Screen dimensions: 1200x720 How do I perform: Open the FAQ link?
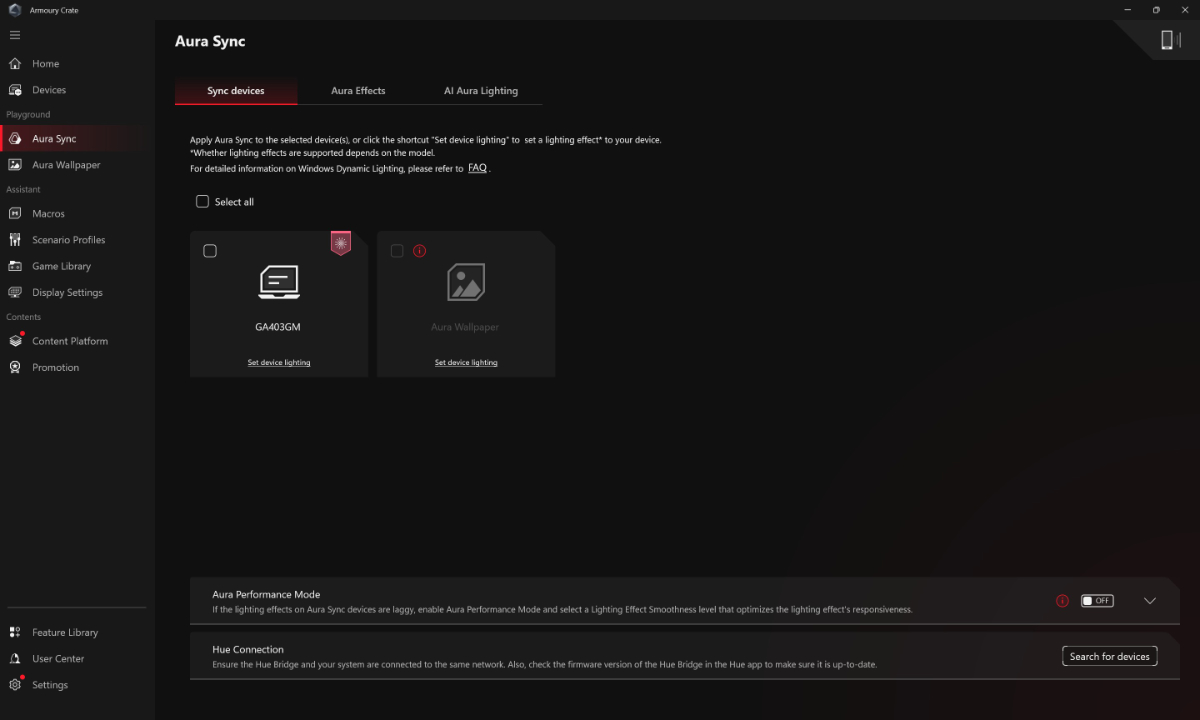[477, 168]
